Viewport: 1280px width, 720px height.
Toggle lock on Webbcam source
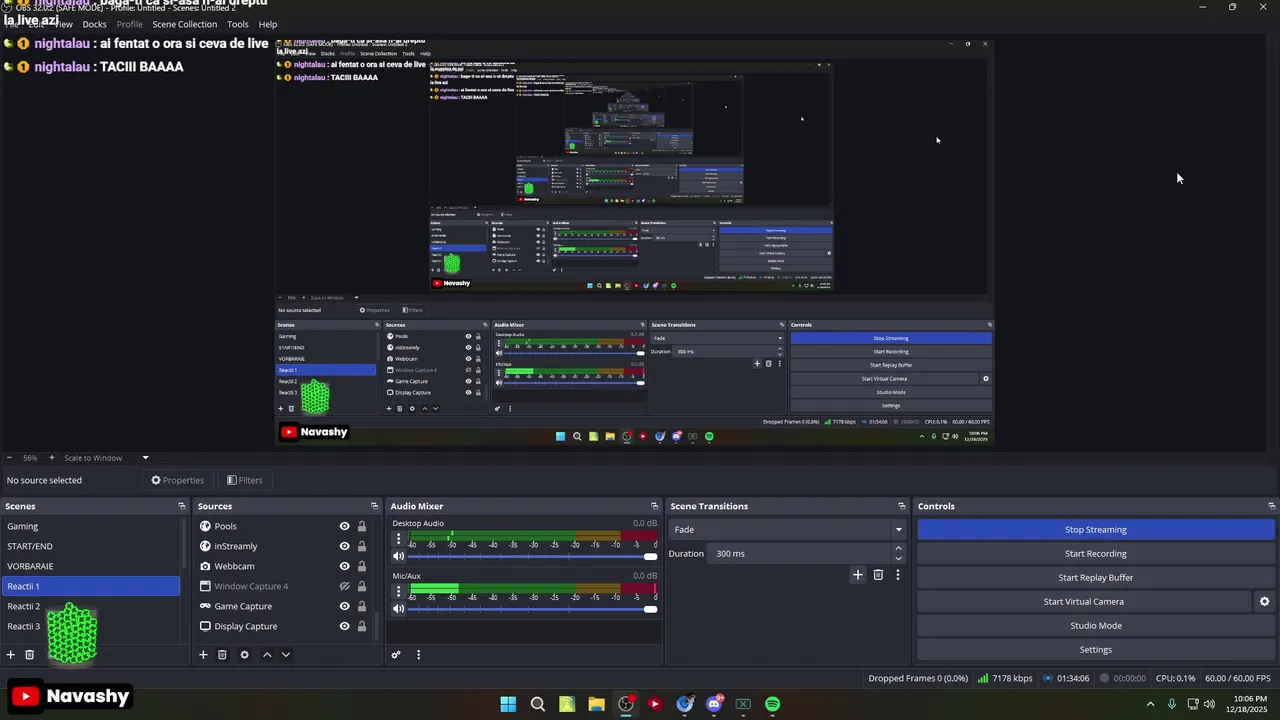point(362,566)
